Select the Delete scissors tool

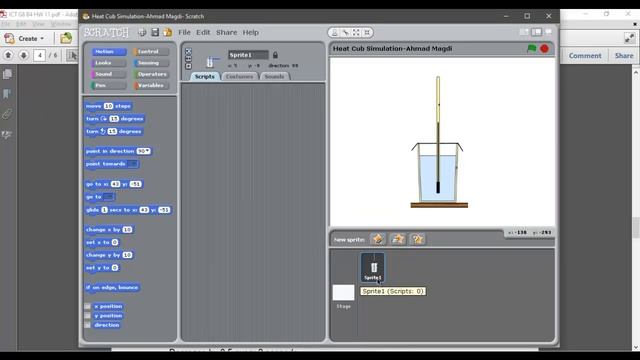coord(346,32)
